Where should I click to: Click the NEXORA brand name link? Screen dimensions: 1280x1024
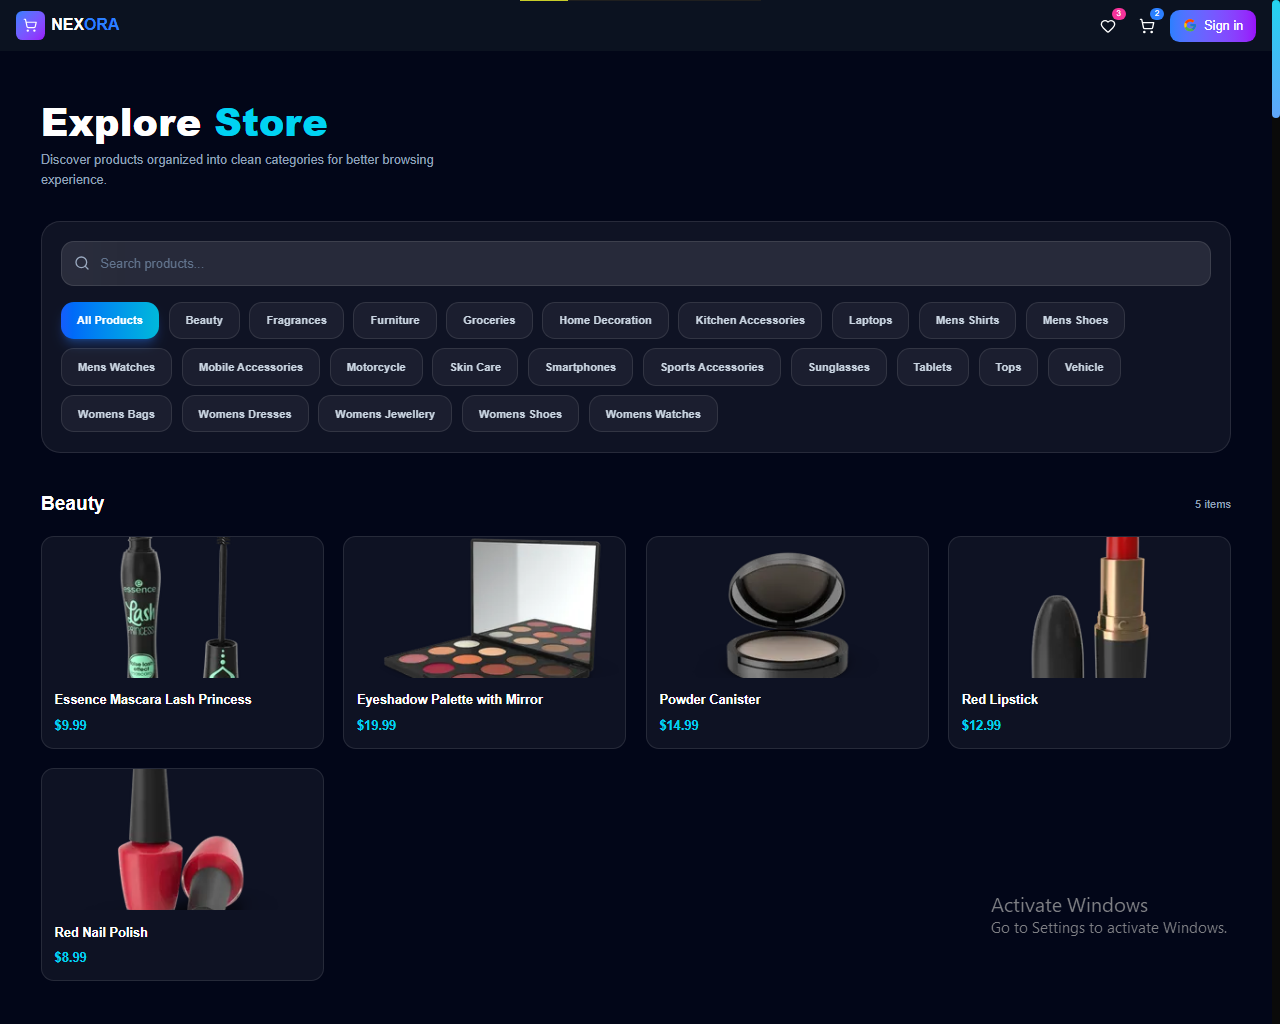click(x=85, y=25)
